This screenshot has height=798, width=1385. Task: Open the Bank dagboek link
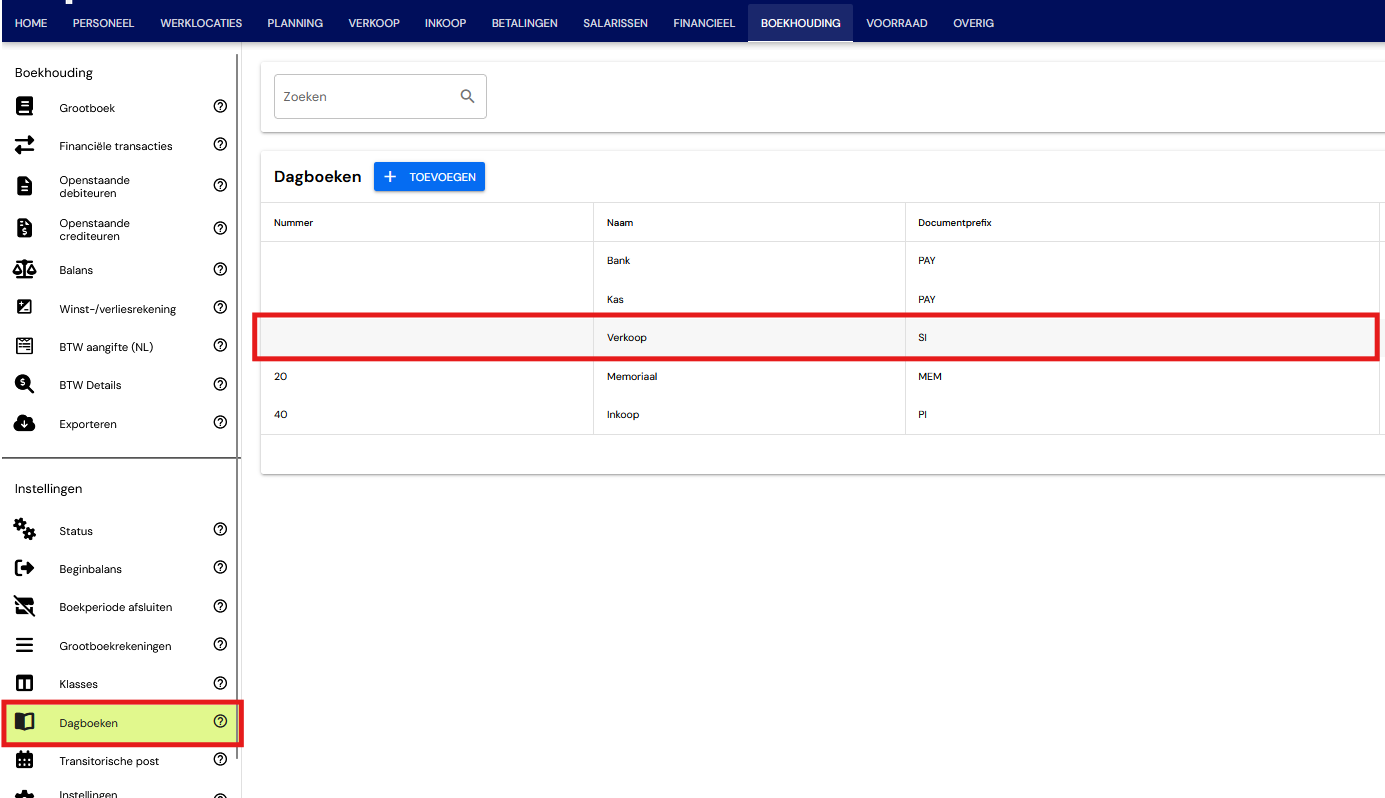click(x=618, y=261)
